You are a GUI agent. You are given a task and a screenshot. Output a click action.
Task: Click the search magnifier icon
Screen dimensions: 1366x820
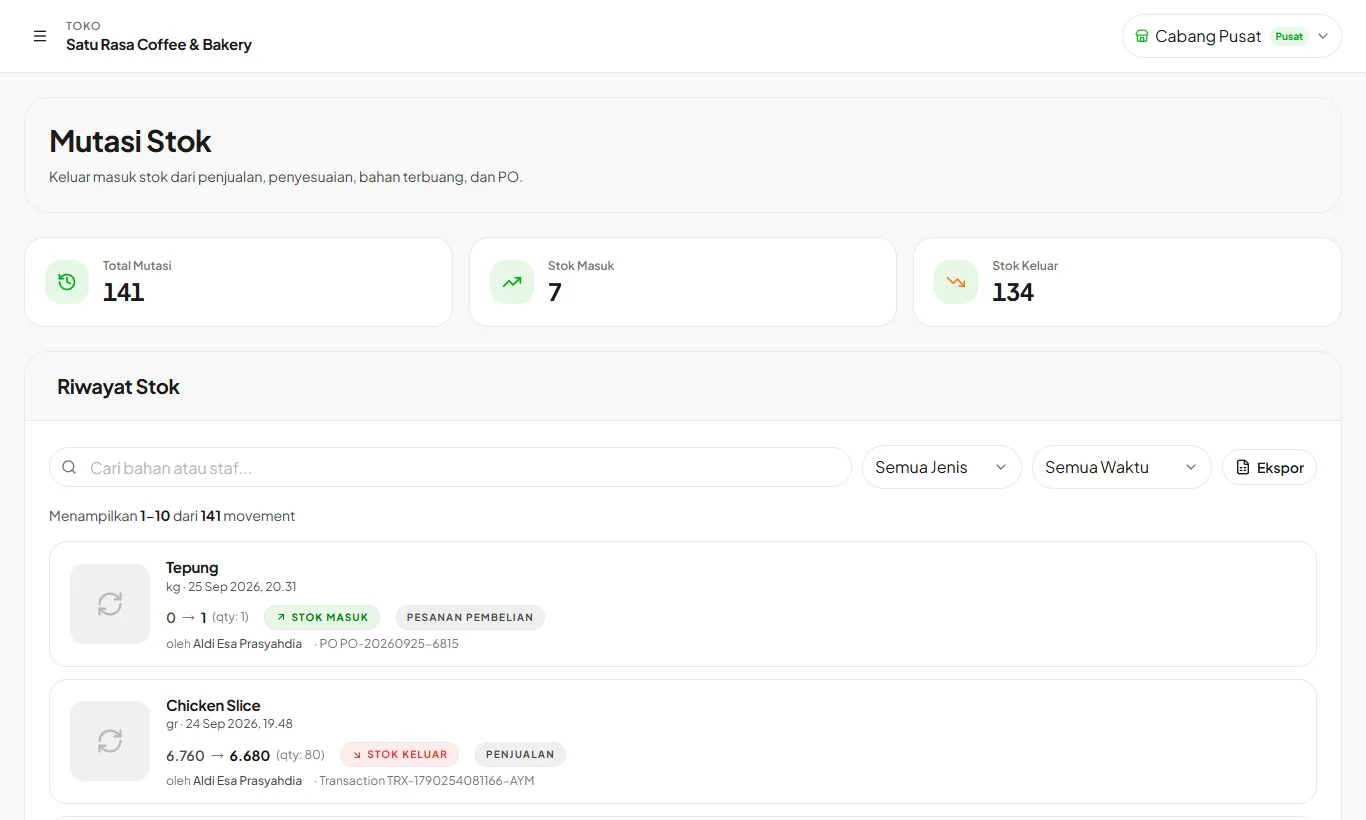click(x=69, y=467)
